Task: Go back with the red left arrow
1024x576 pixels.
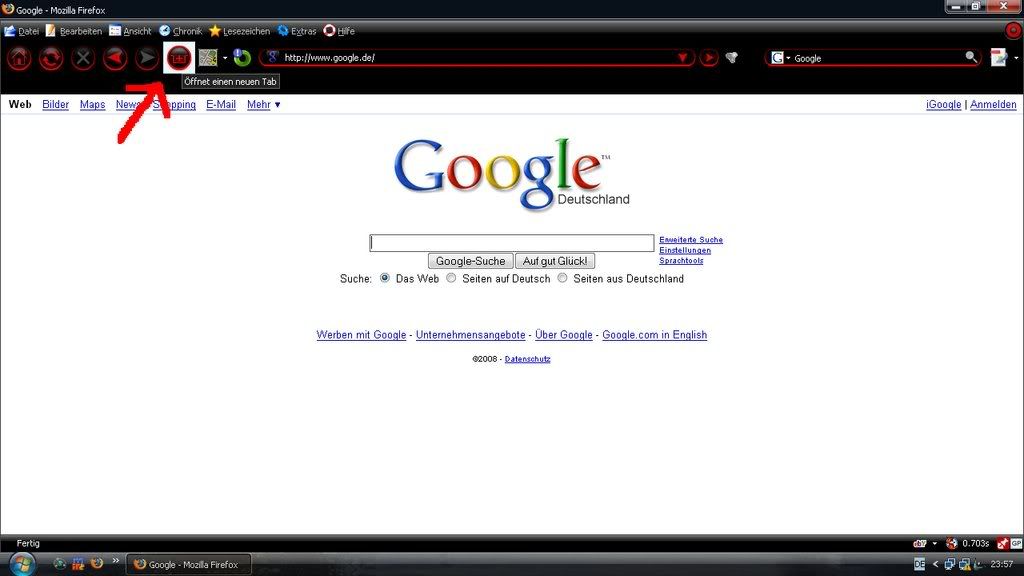Action: (115, 58)
